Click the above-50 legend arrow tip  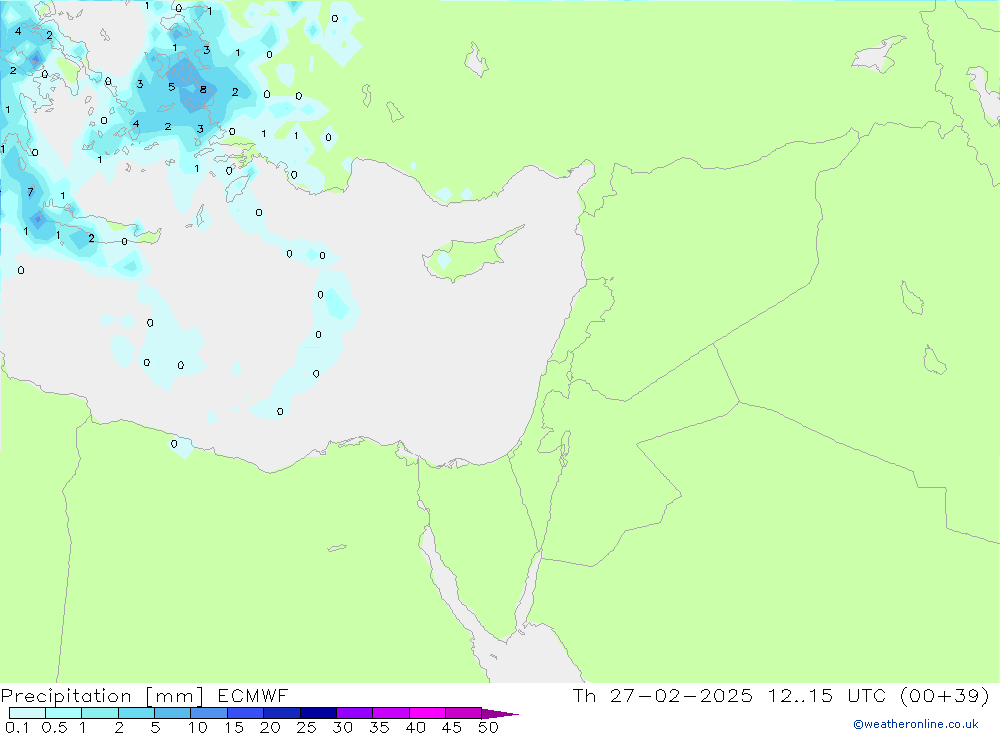(501, 714)
